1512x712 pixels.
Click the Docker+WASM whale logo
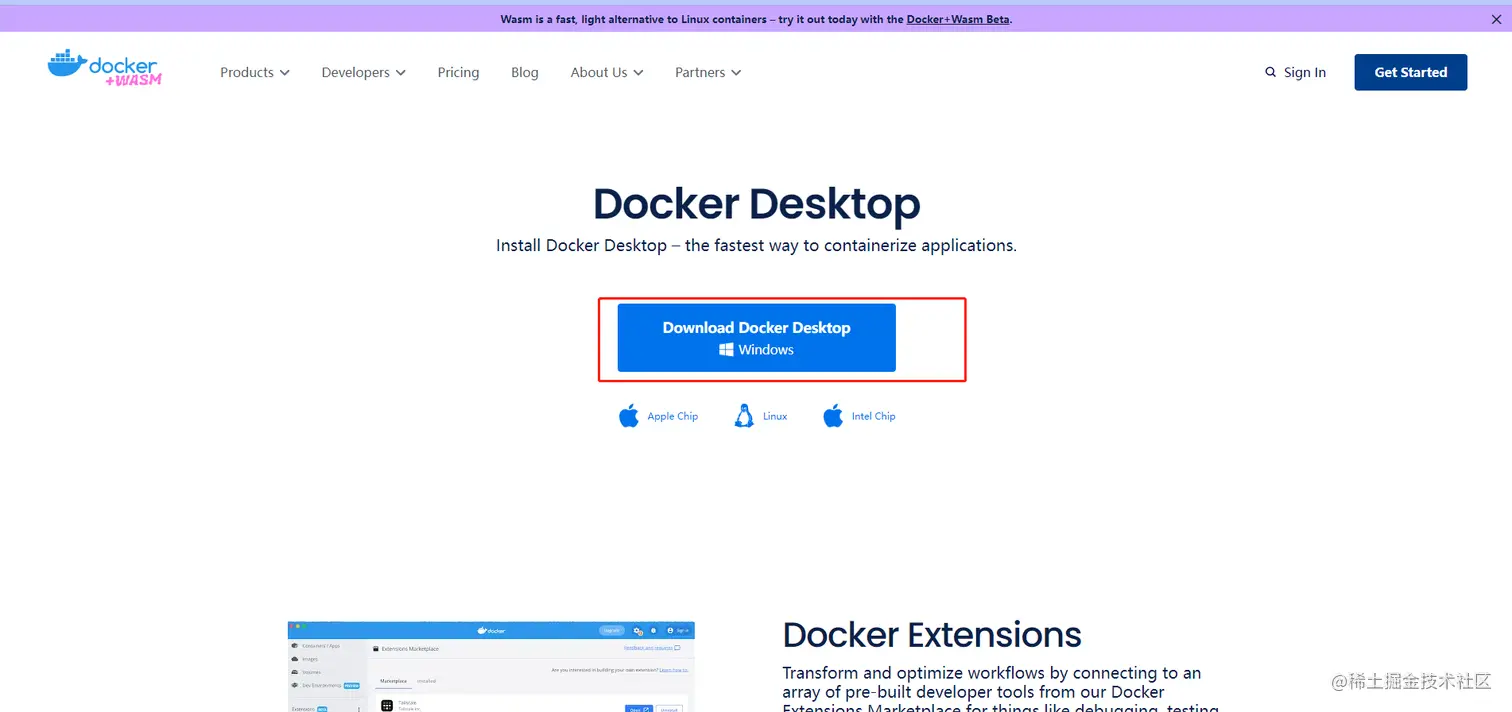point(104,68)
